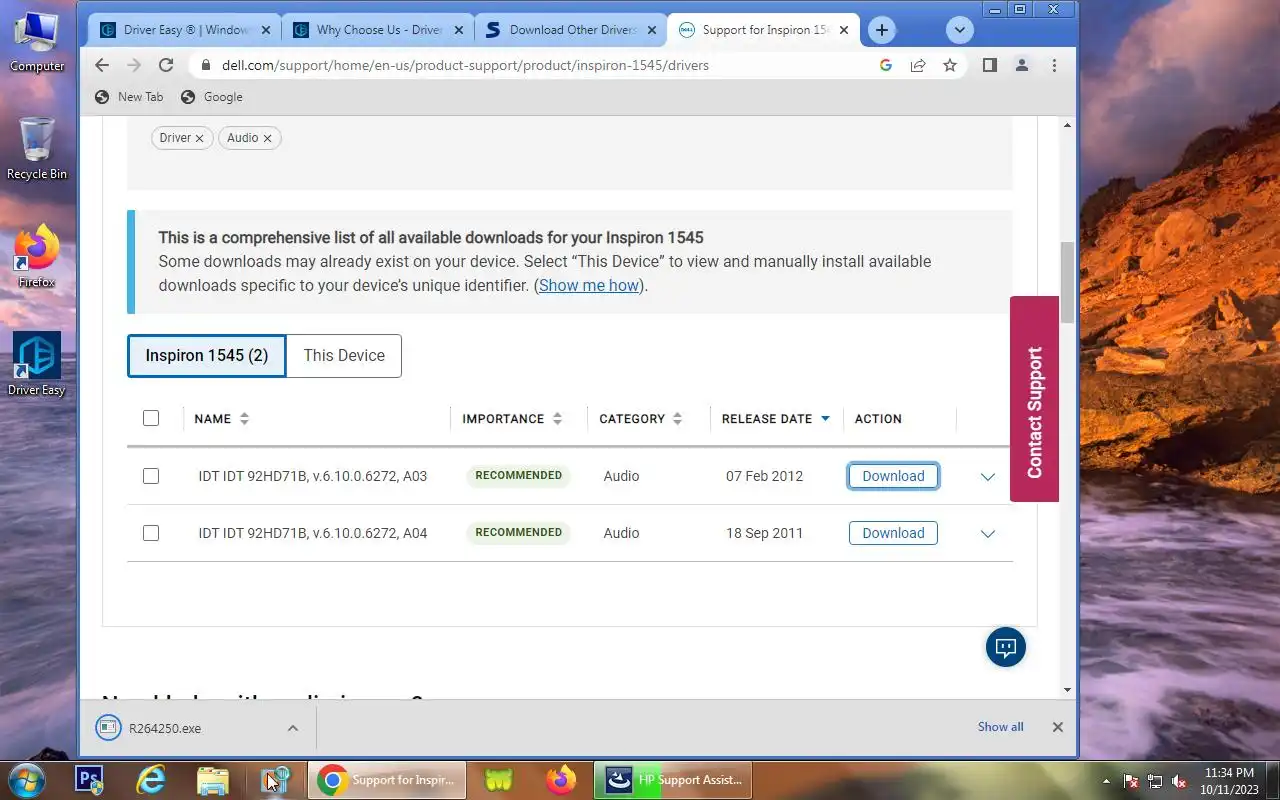Image resolution: width=1280 pixels, height=800 pixels.
Task: Share this page via share icon
Action: [917, 65]
